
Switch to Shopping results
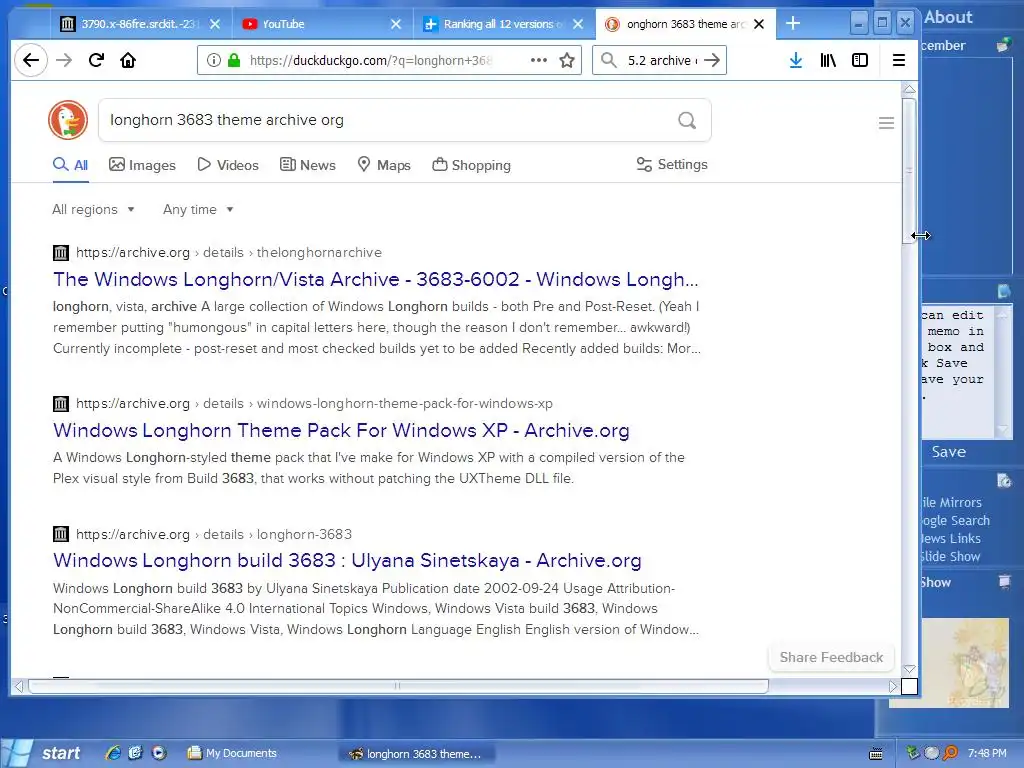click(x=472, y=165)
